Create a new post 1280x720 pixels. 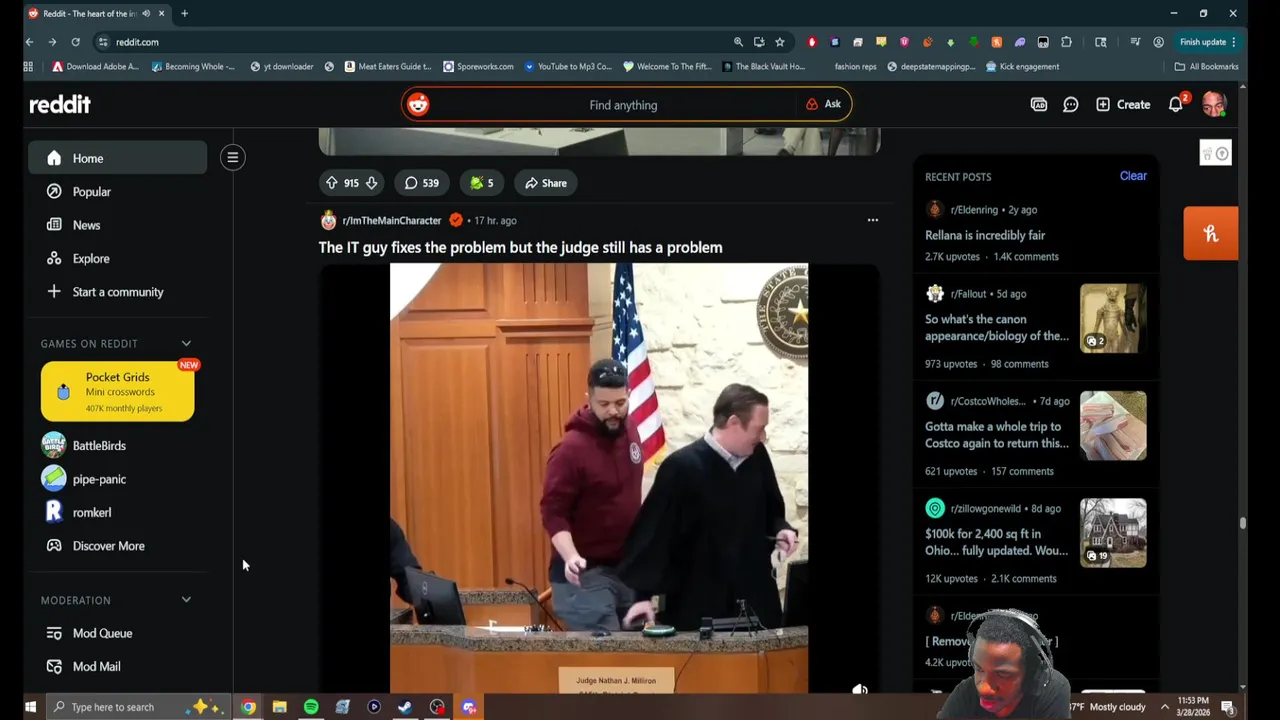click(1123, 104)
